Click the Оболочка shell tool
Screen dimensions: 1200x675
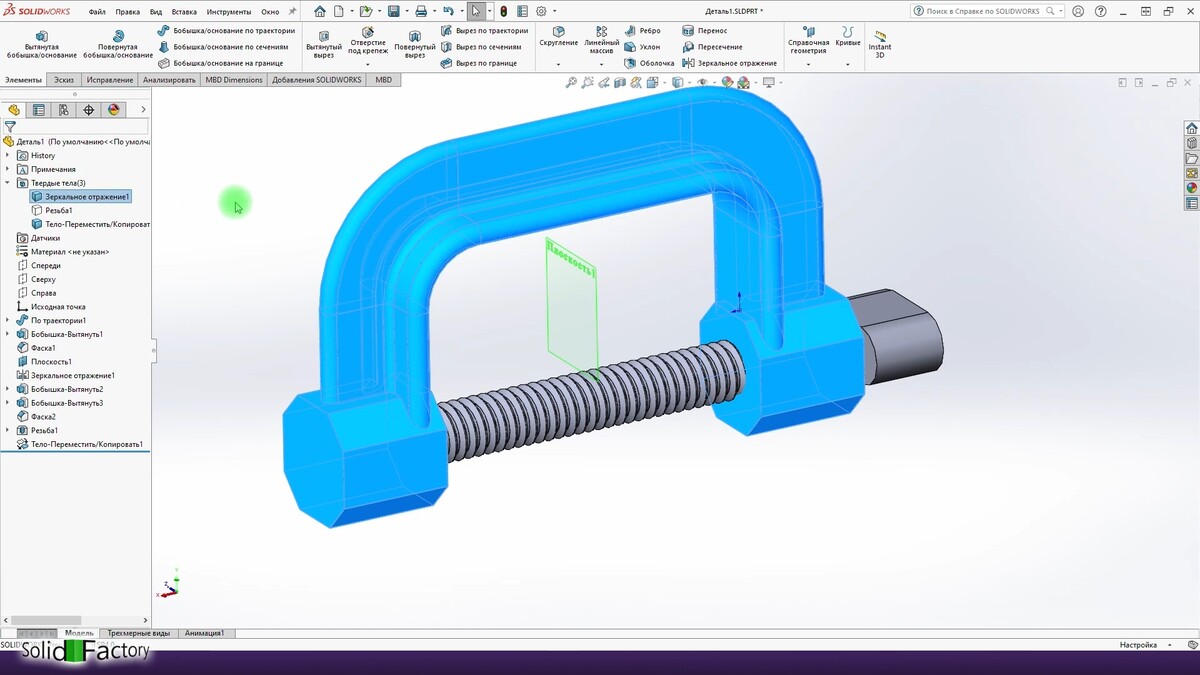coord(648,63)
